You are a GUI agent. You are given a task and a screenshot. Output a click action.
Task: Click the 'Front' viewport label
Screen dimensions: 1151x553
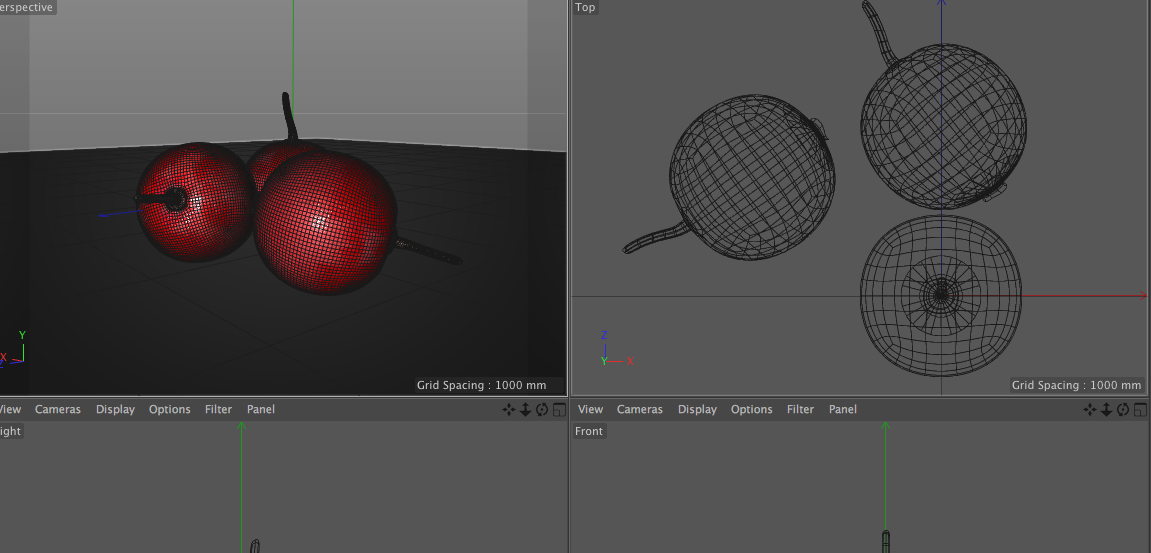[589, 431]
